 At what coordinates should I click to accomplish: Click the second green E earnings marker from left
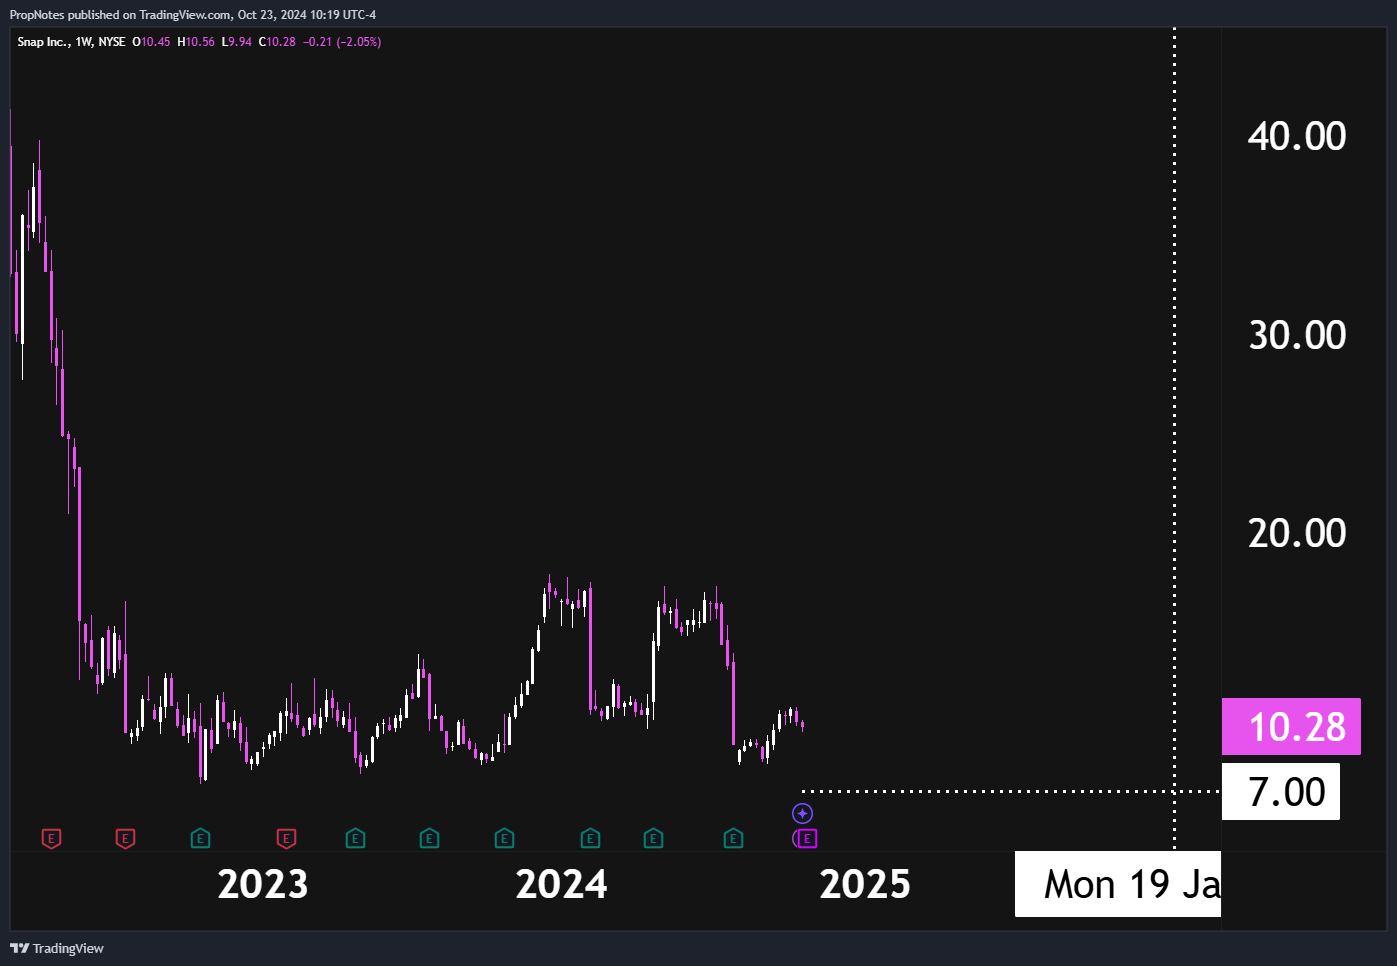(355, 838)
